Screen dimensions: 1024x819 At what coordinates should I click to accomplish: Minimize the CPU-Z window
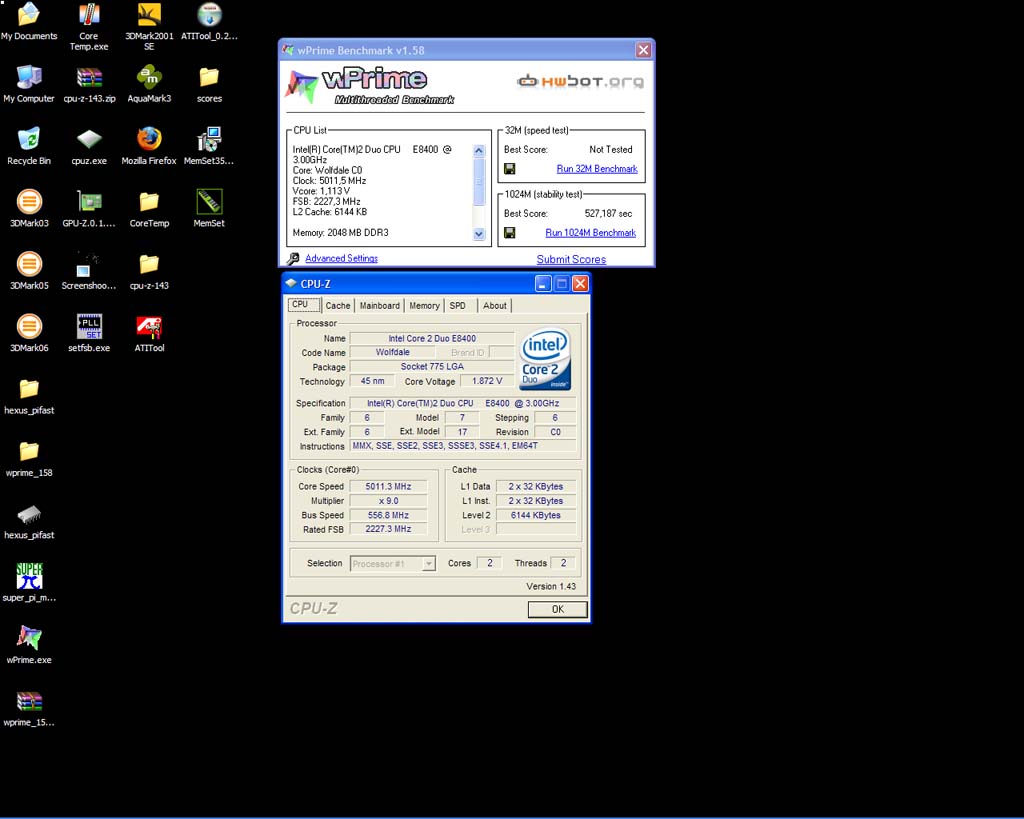543,283
